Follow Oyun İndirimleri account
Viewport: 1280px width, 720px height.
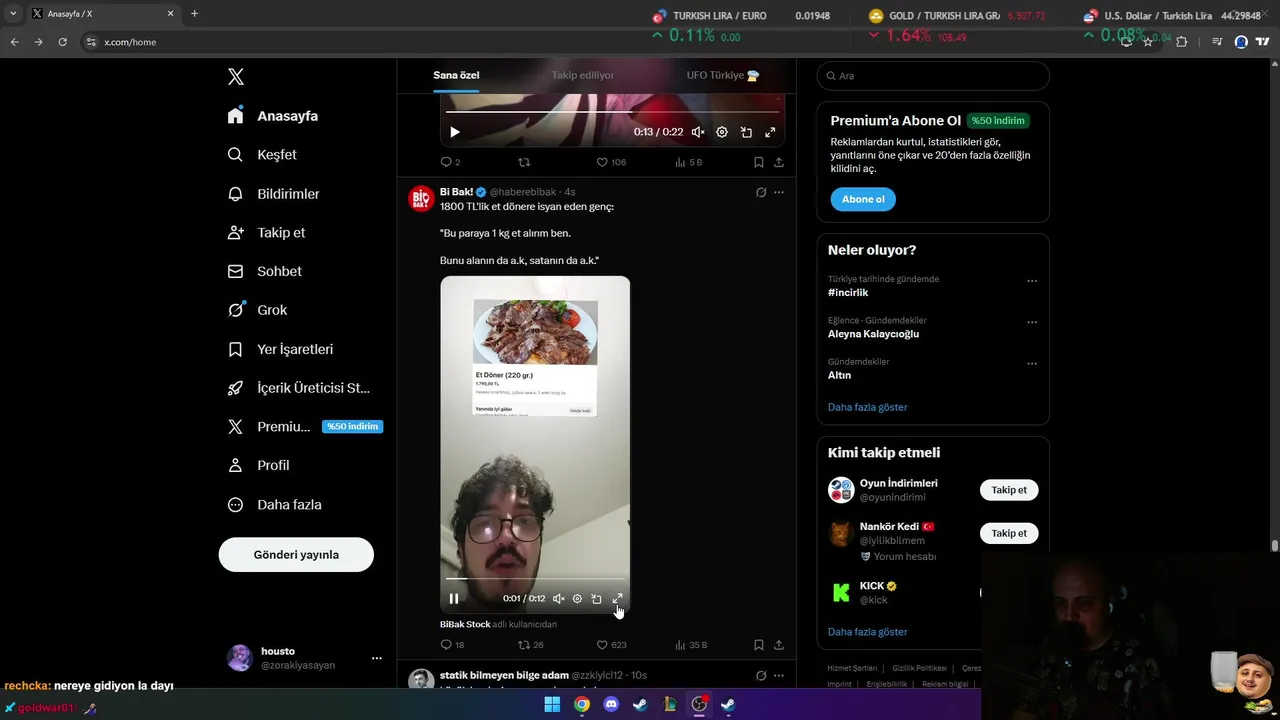click(x=1009, y=490)
